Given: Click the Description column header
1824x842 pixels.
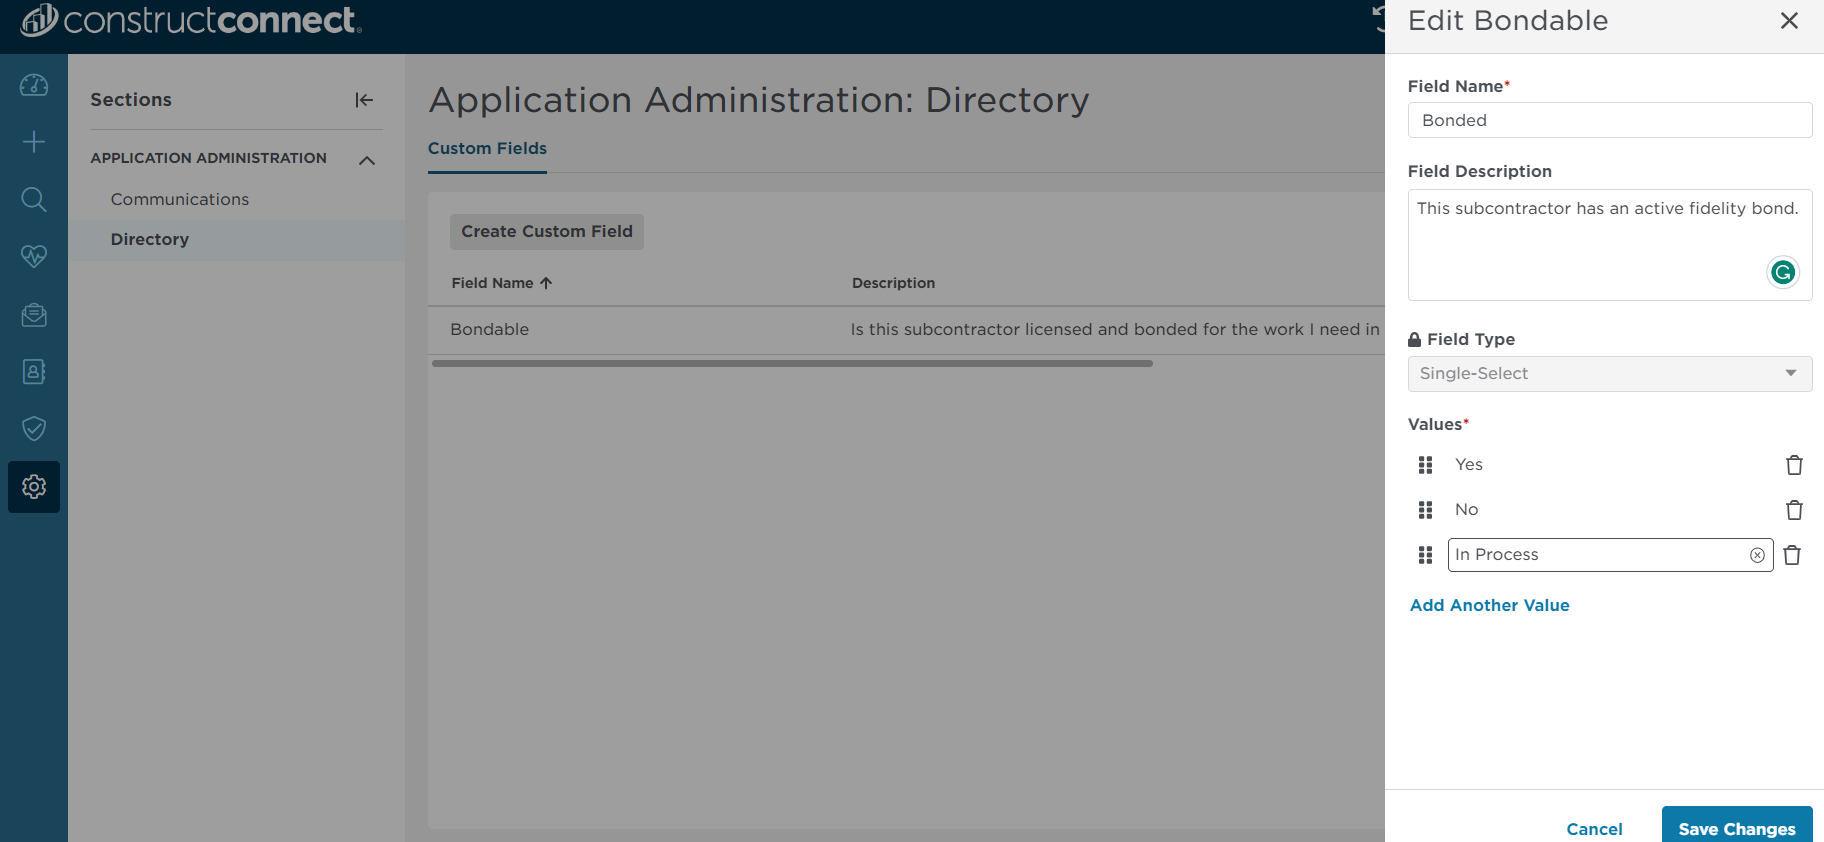Looking at the screenshot, I should (x=893, y=283).
